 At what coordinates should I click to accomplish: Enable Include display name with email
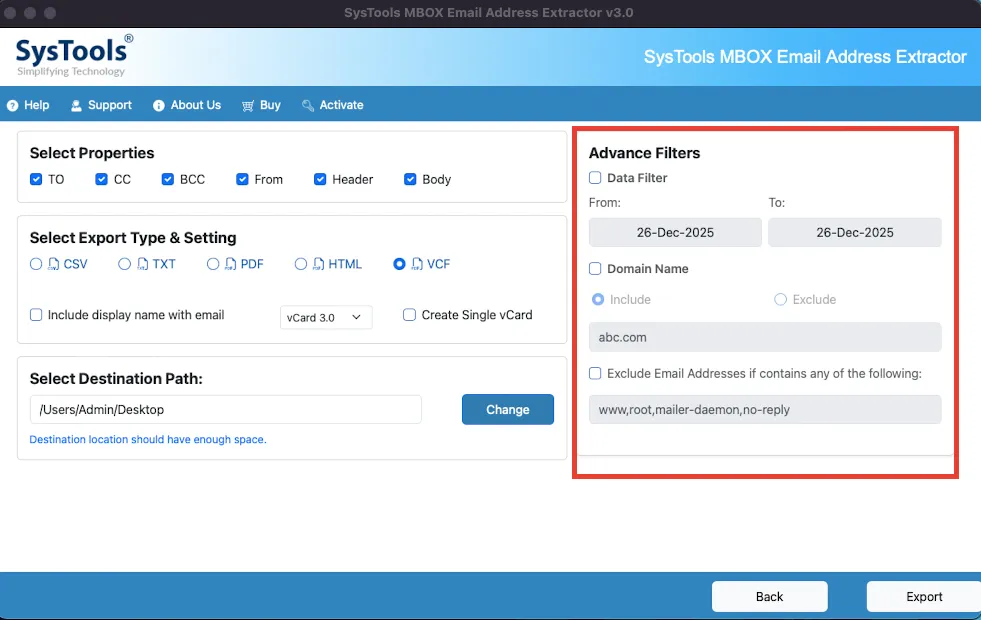point(36,315)
